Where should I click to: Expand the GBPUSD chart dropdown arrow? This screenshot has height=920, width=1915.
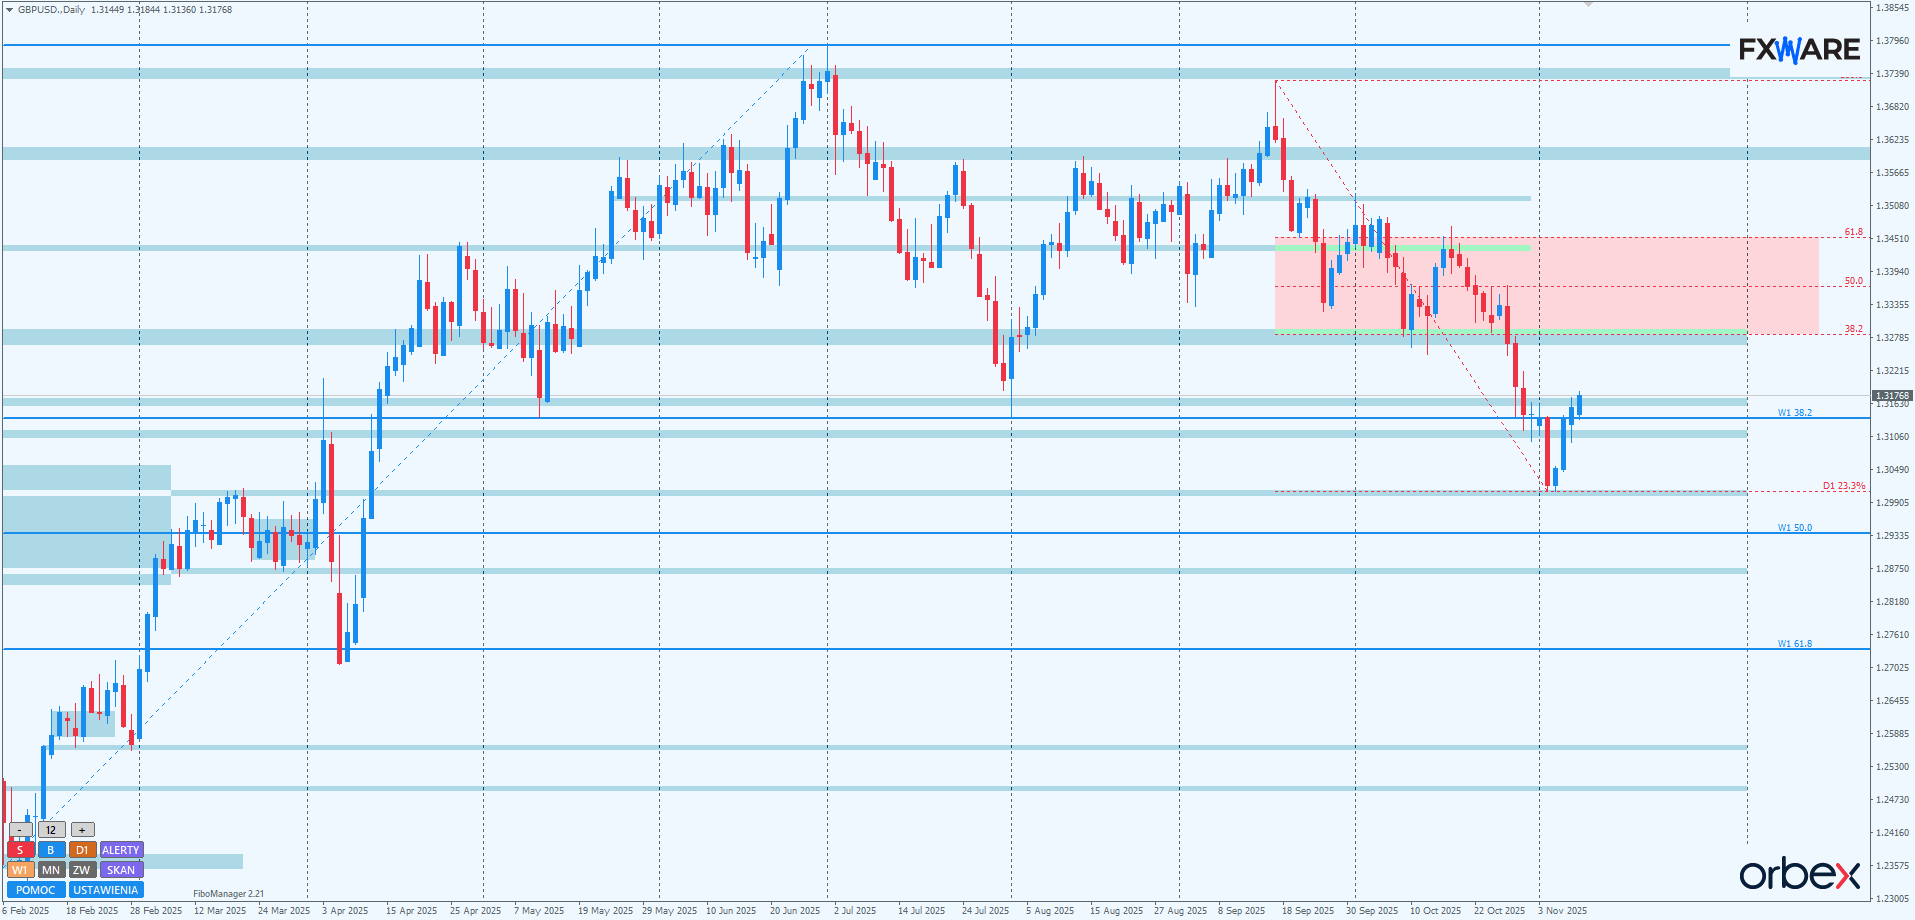9,10
